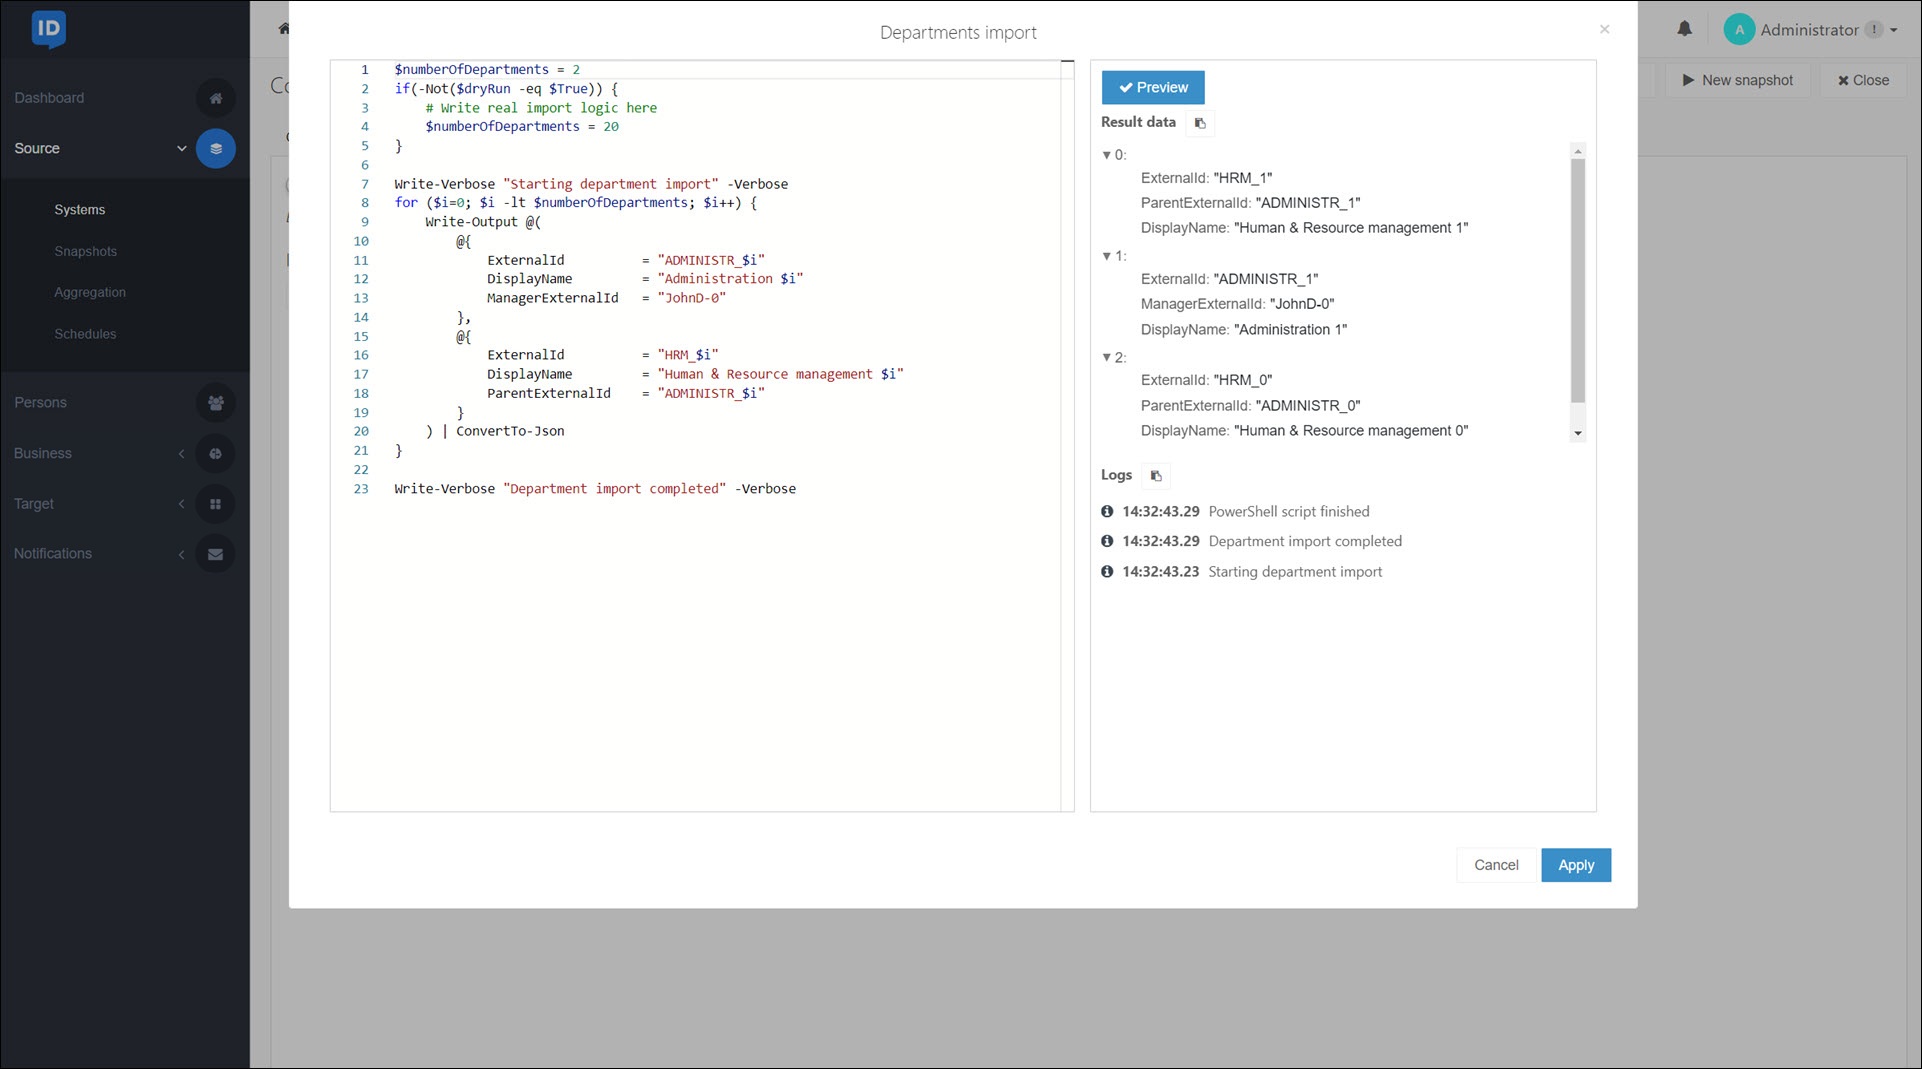Image resolution: width=1922 pixels, height=1069 pixels.
Task: Apply the departments import script
Action: coord(1576,865)
